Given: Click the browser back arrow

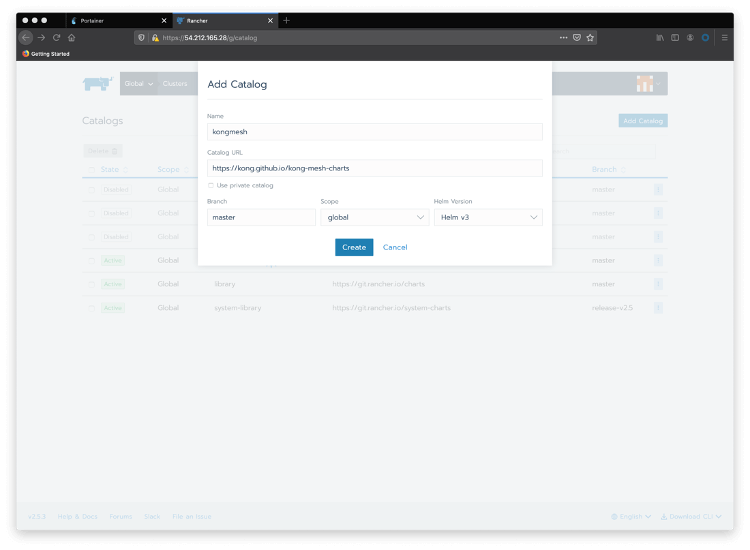Looking at the screenshot, I should tap(26, 37).
